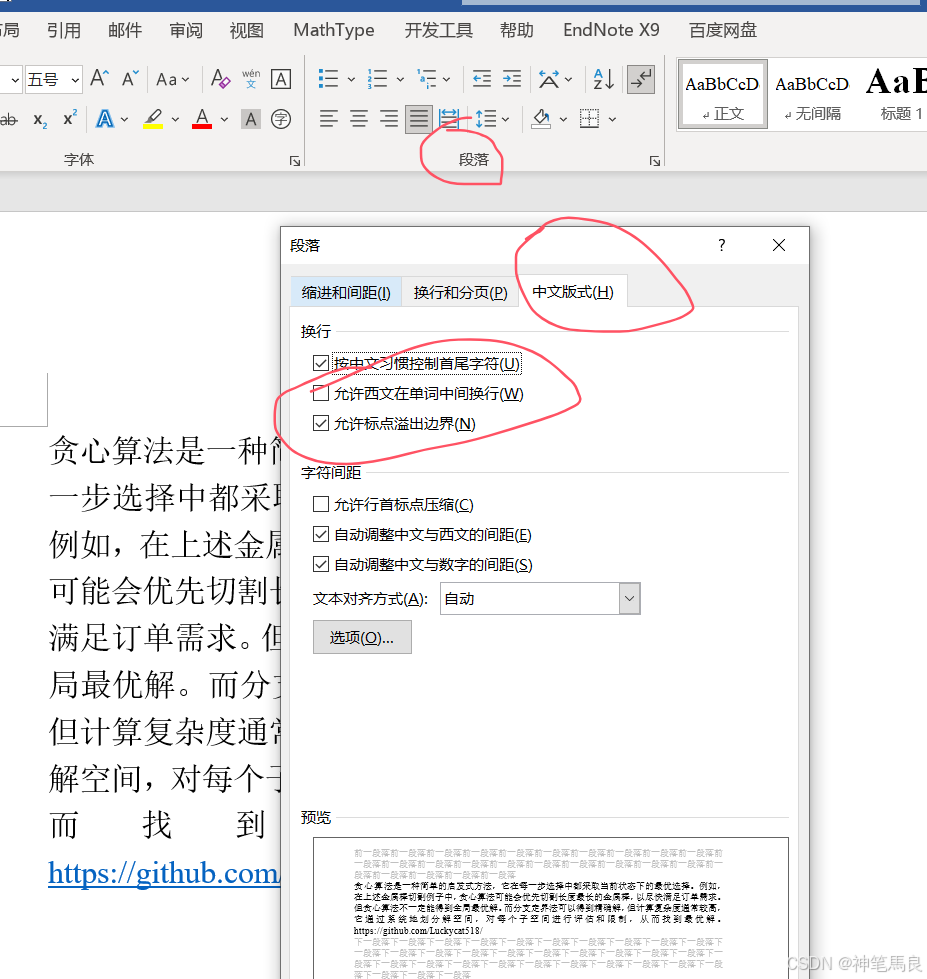Switch to 缩进和间距 tab
Image resolution: width=927 pixels, height=979 pixels.
346,293
